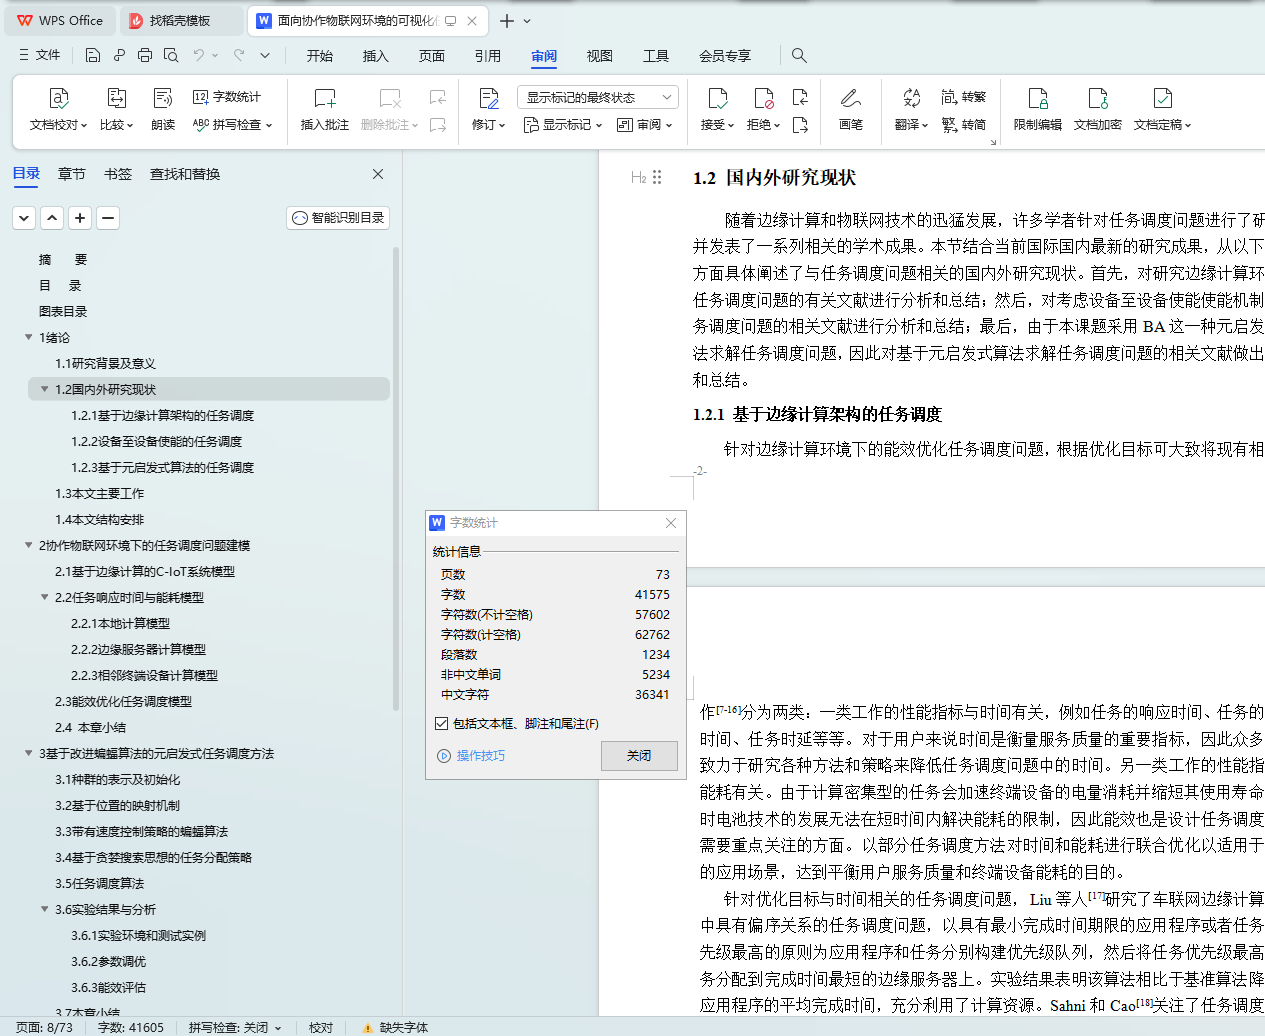Collapse the 3基于改进蝙蝠算法 chapter node
The width and height of the screenshot is (1265, 1036).
[29, 753]
